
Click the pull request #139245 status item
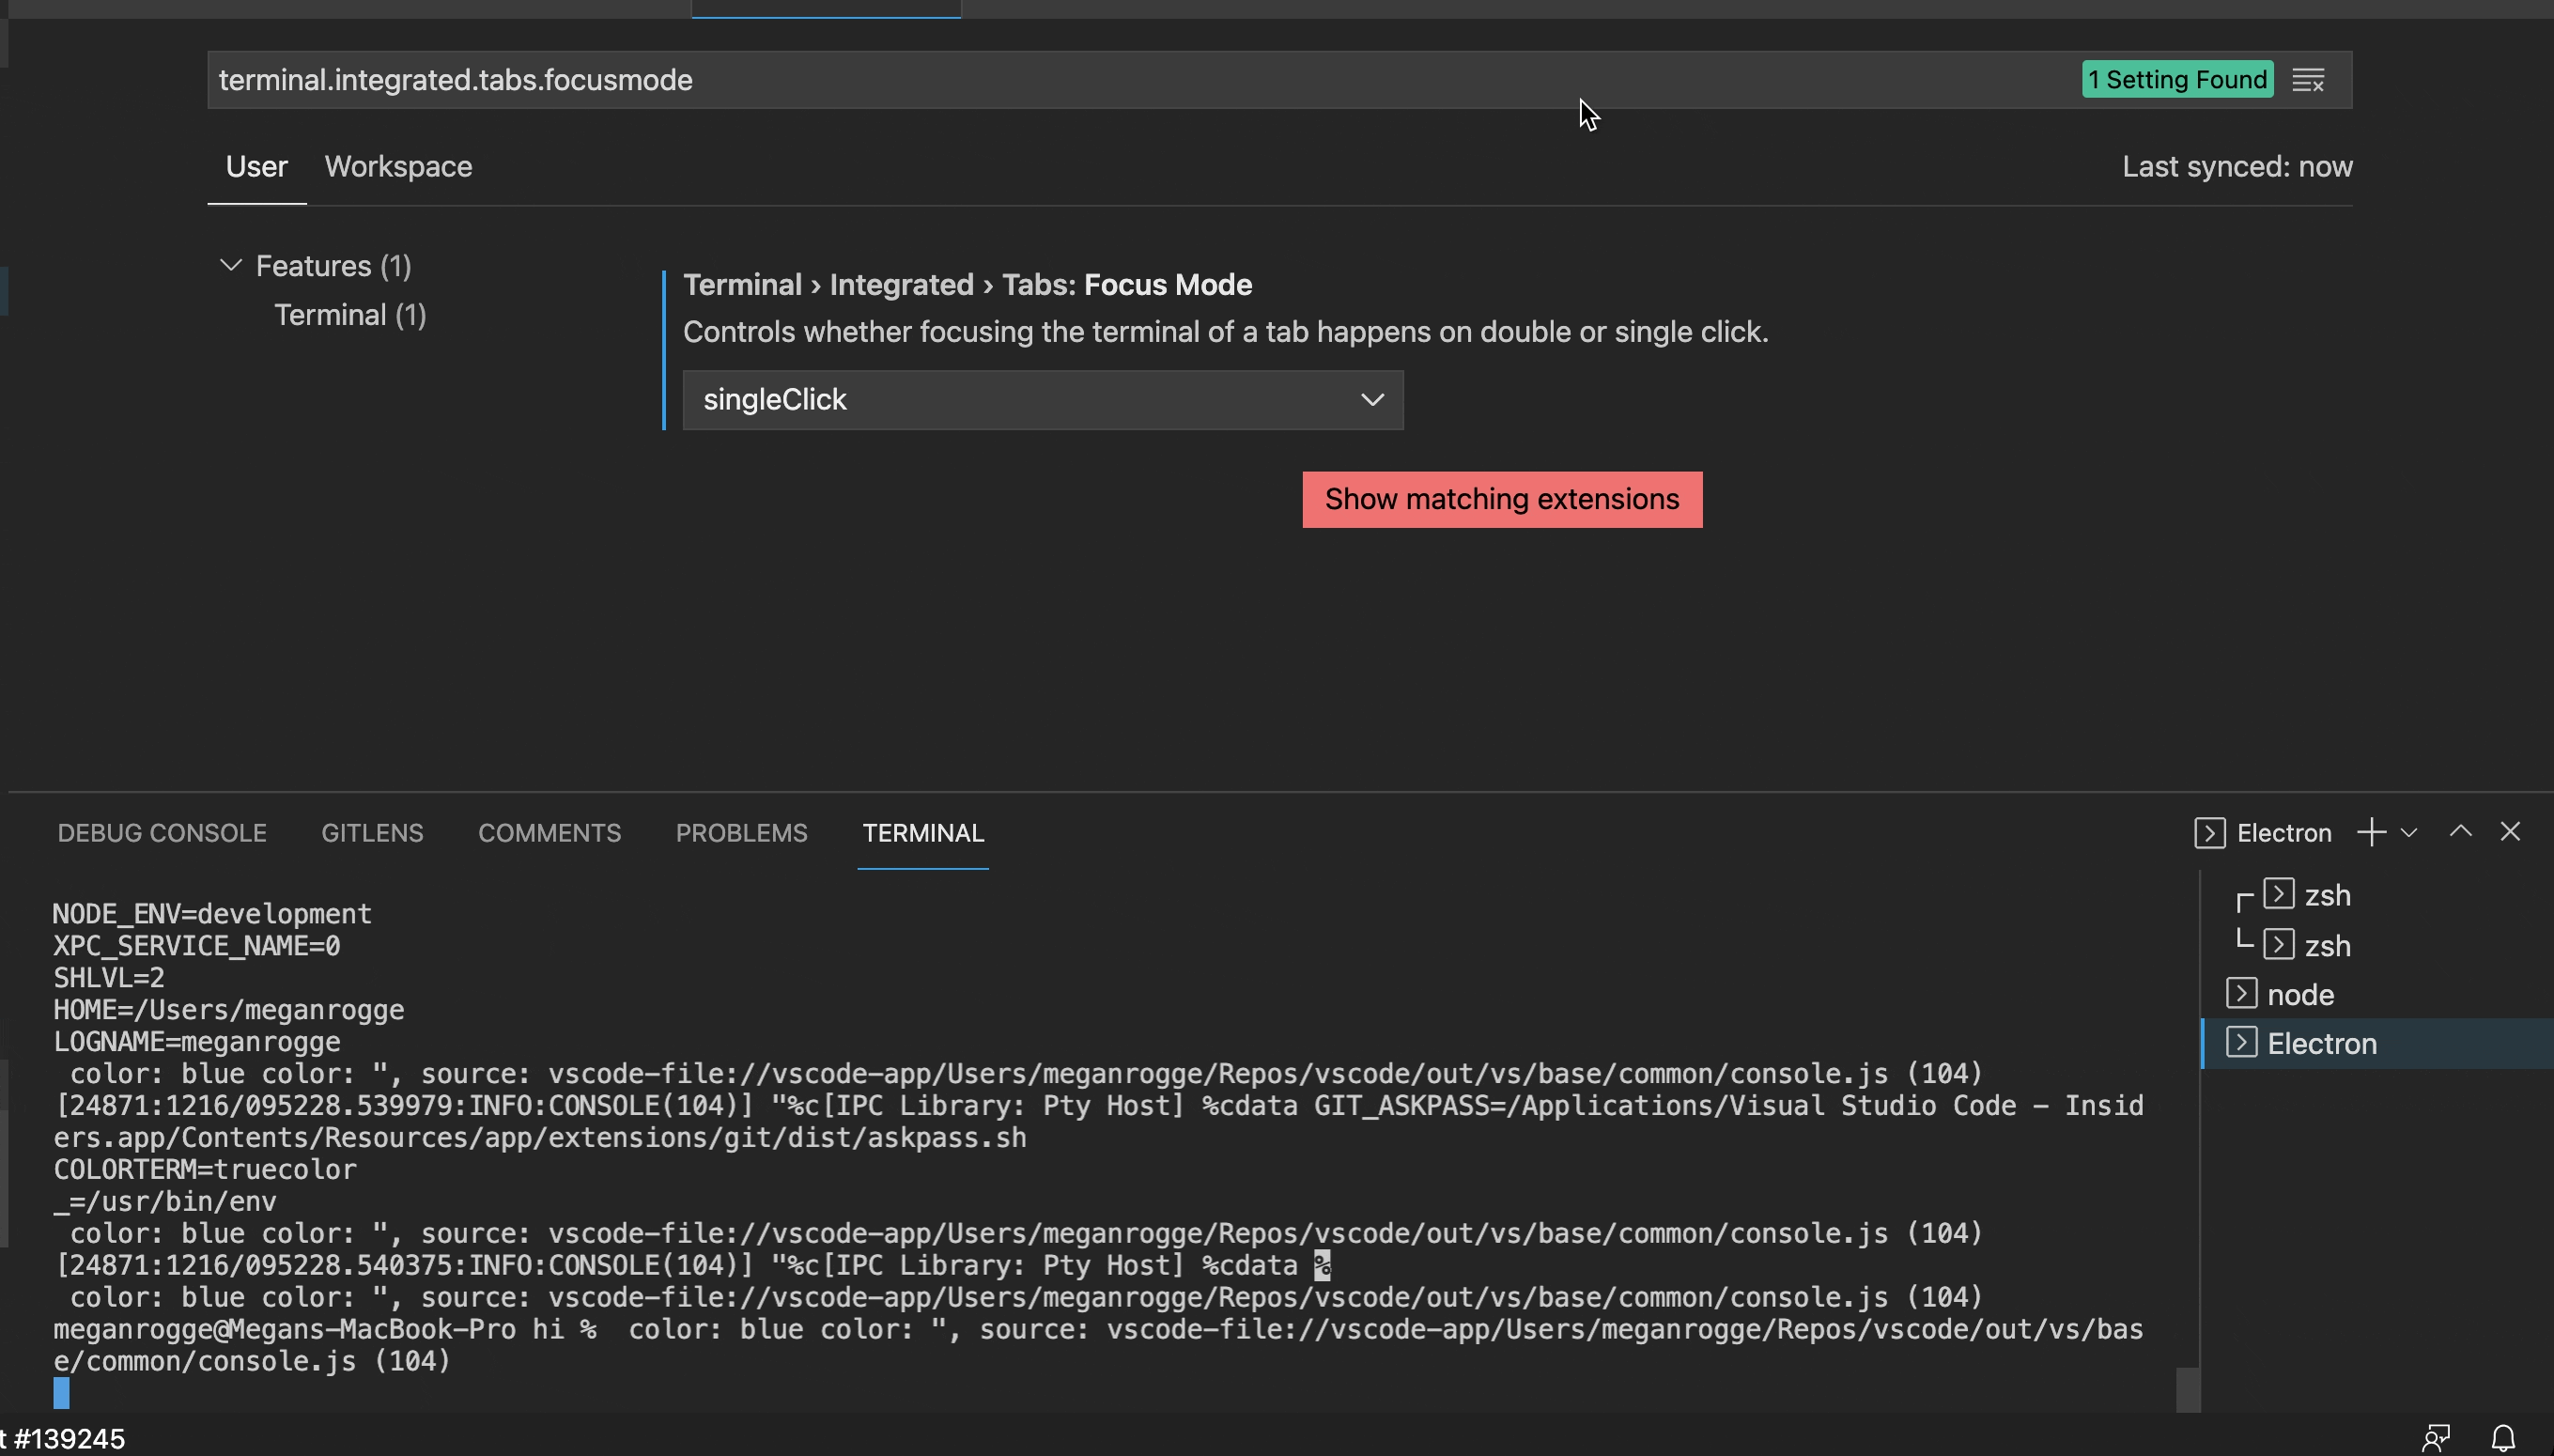coord(62,1438)
